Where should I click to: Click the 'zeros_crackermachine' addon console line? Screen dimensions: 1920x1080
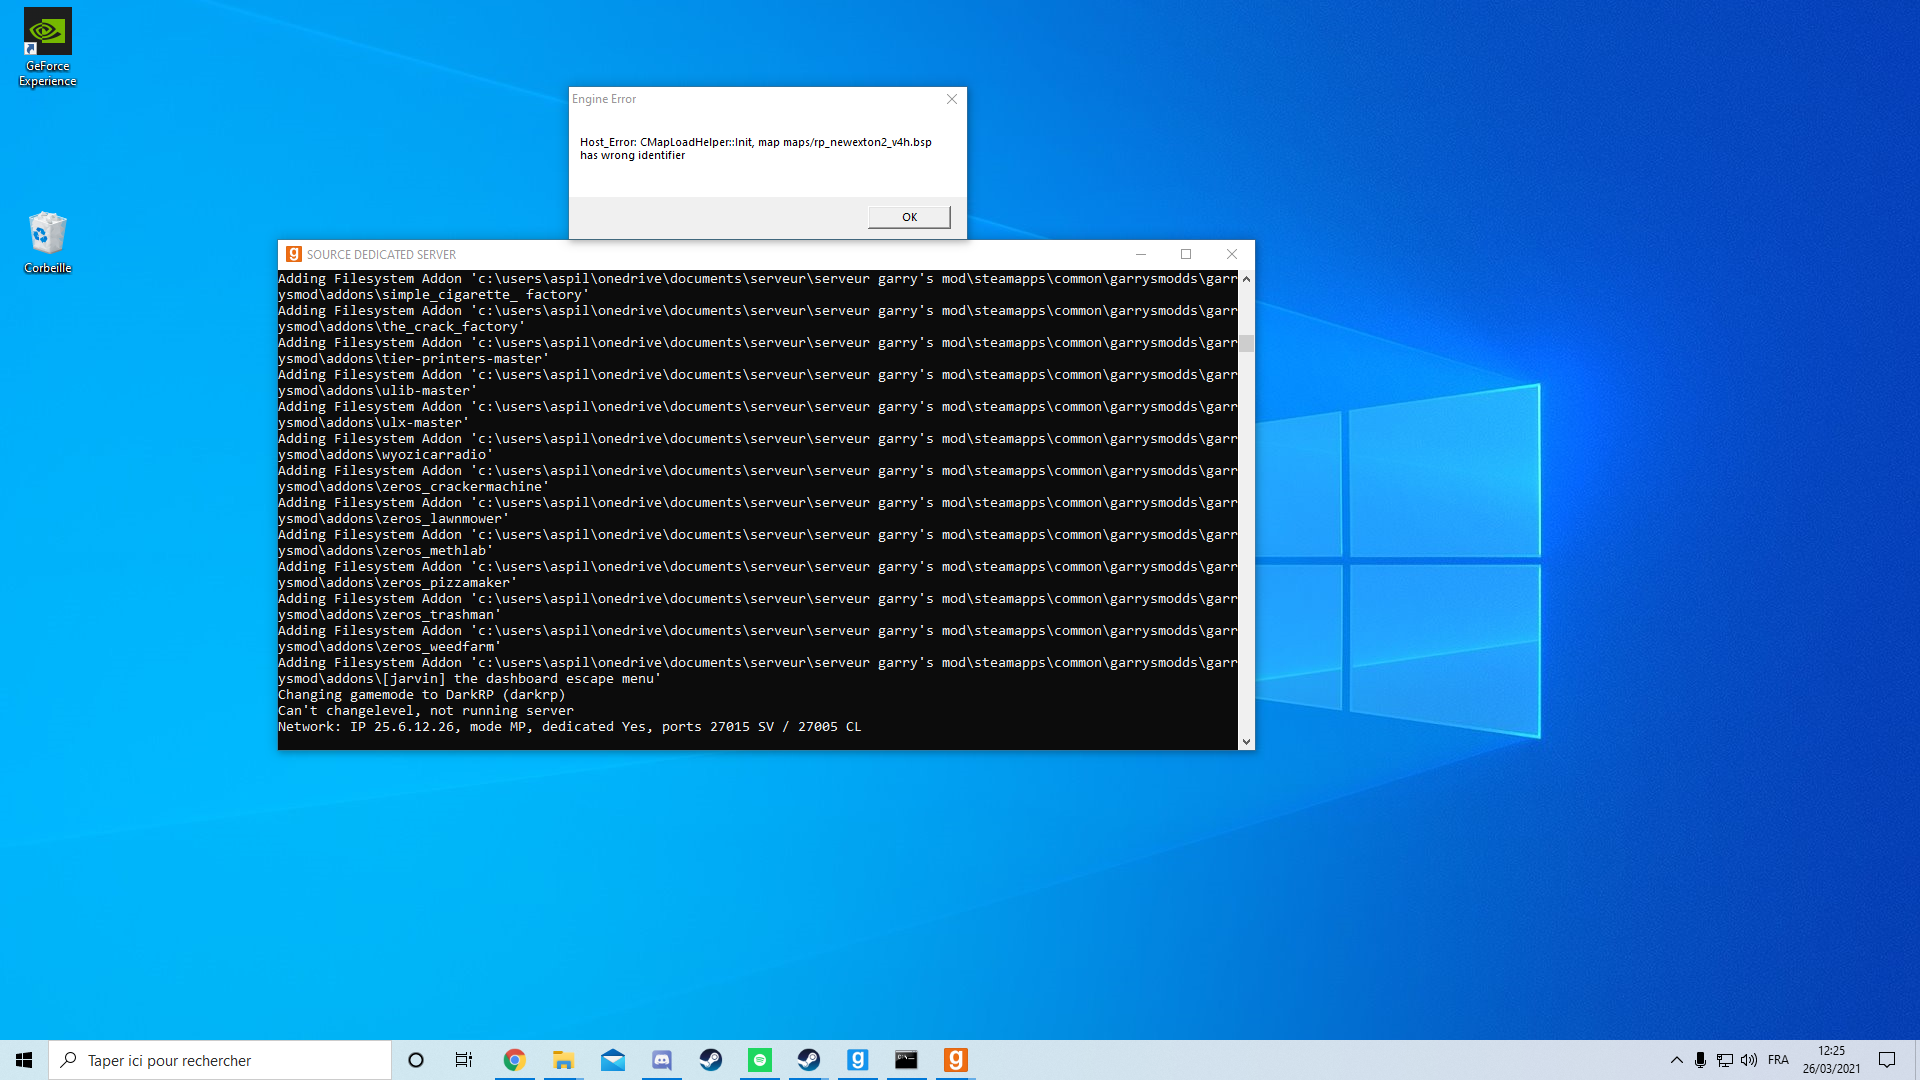coord(414,487)
